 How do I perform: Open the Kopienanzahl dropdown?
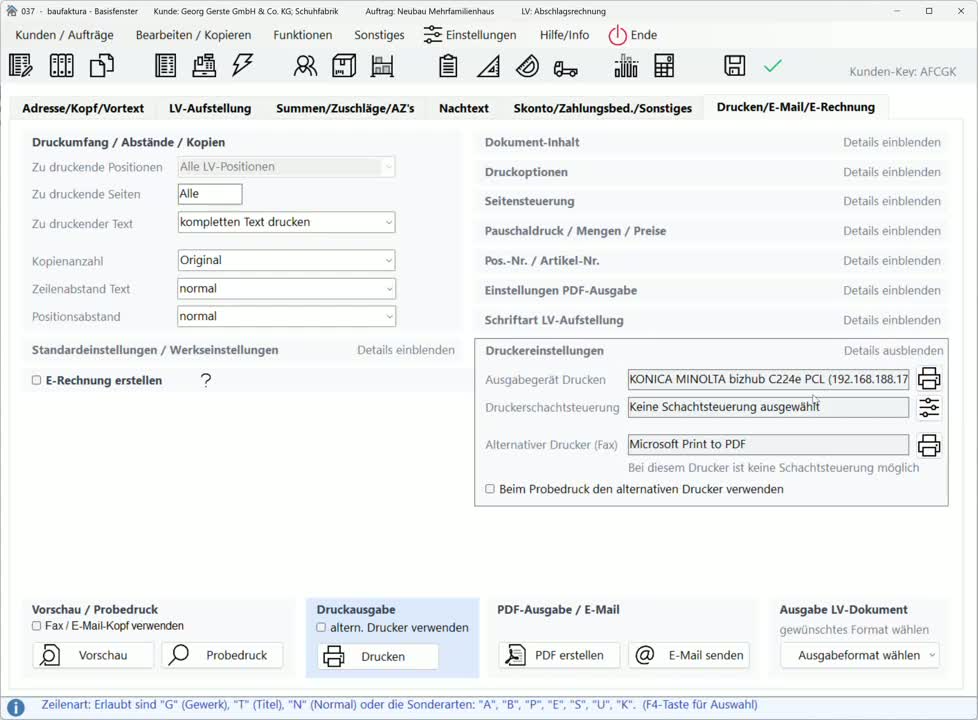pyautogui.click(x=286, y=260)
